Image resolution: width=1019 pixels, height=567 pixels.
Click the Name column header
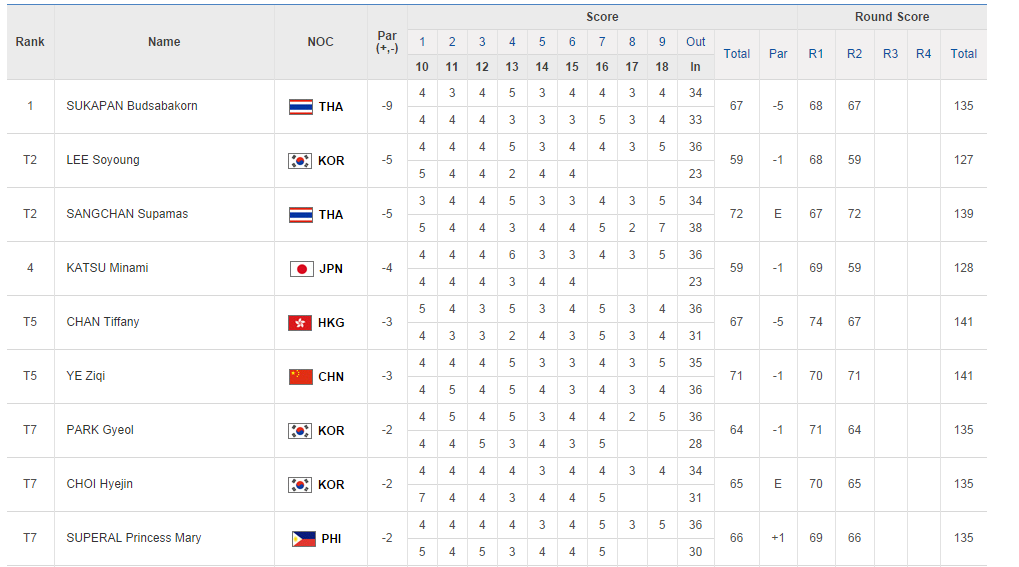coord(164,42)
